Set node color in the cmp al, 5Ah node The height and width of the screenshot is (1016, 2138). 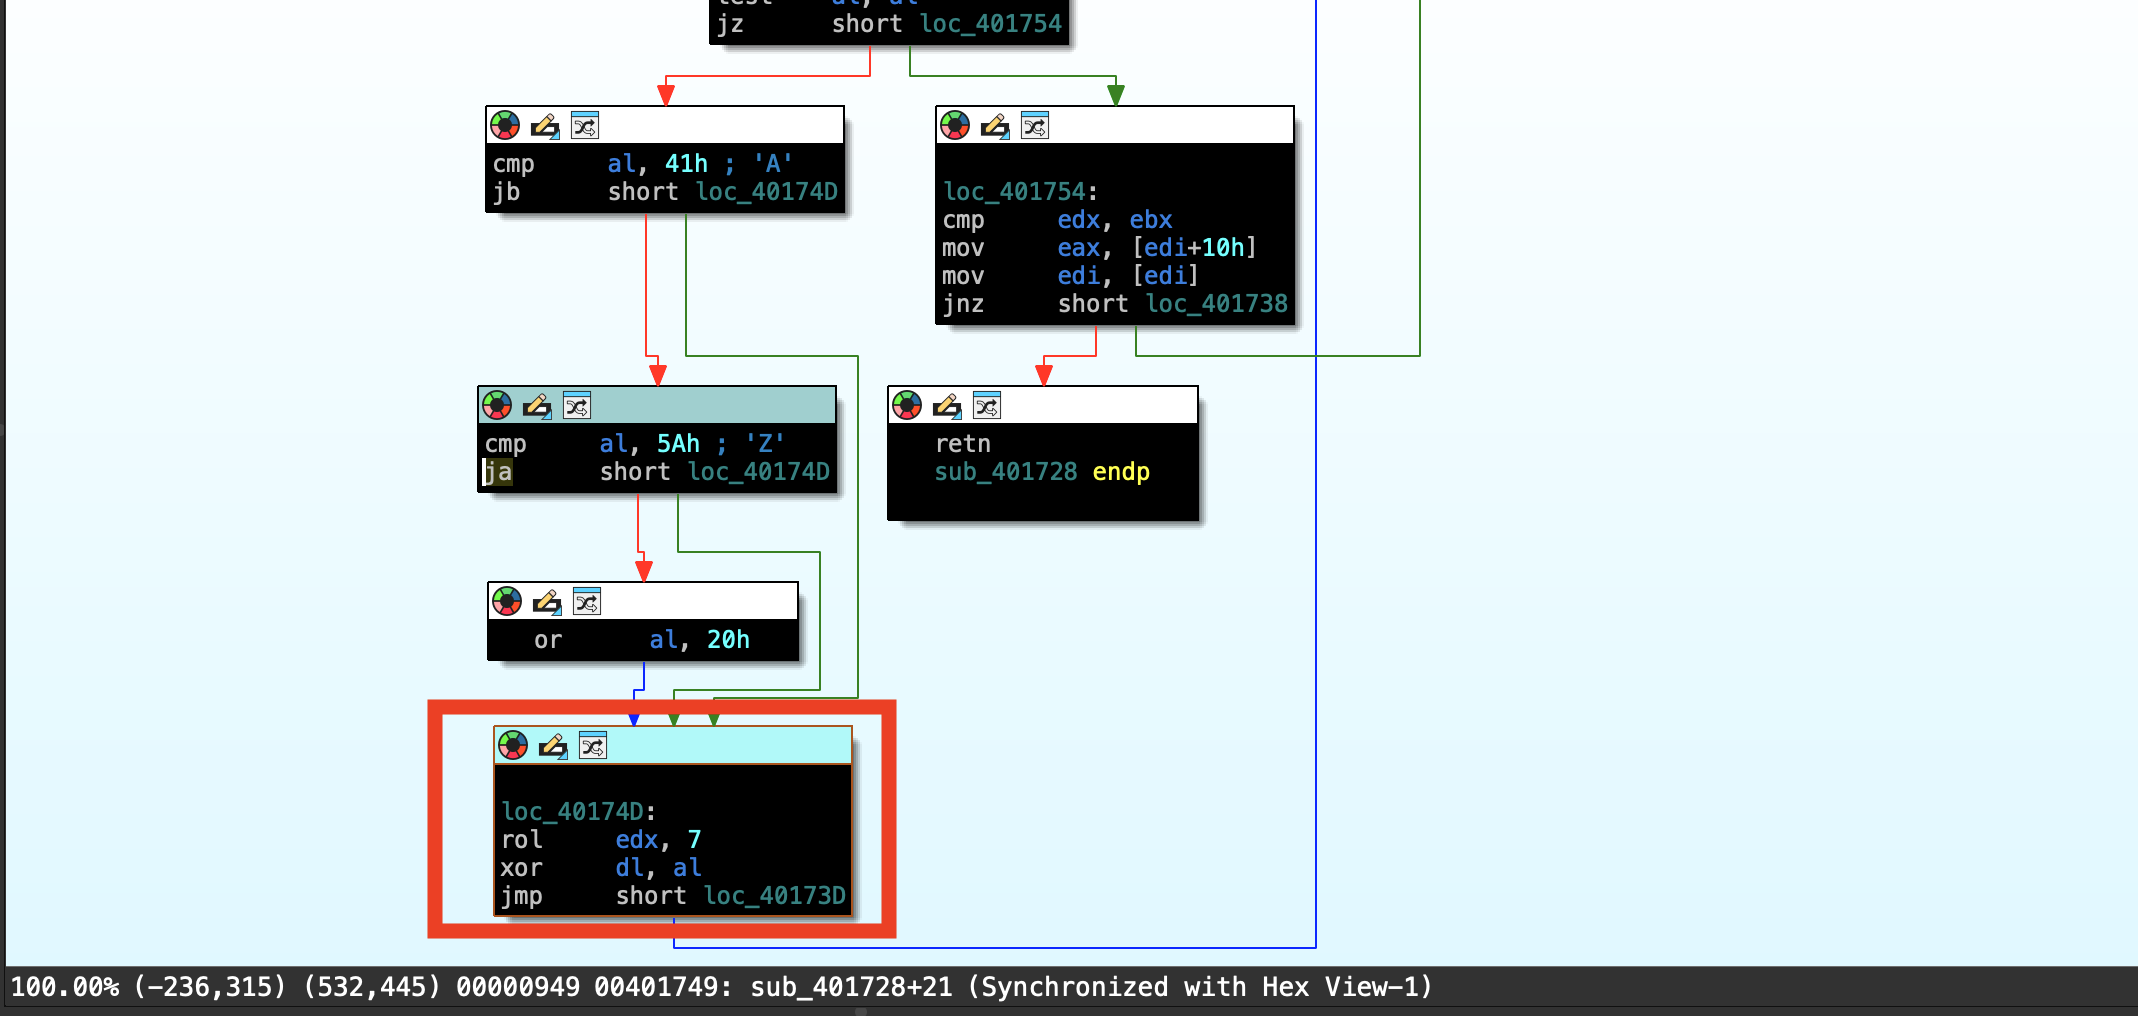497,405
